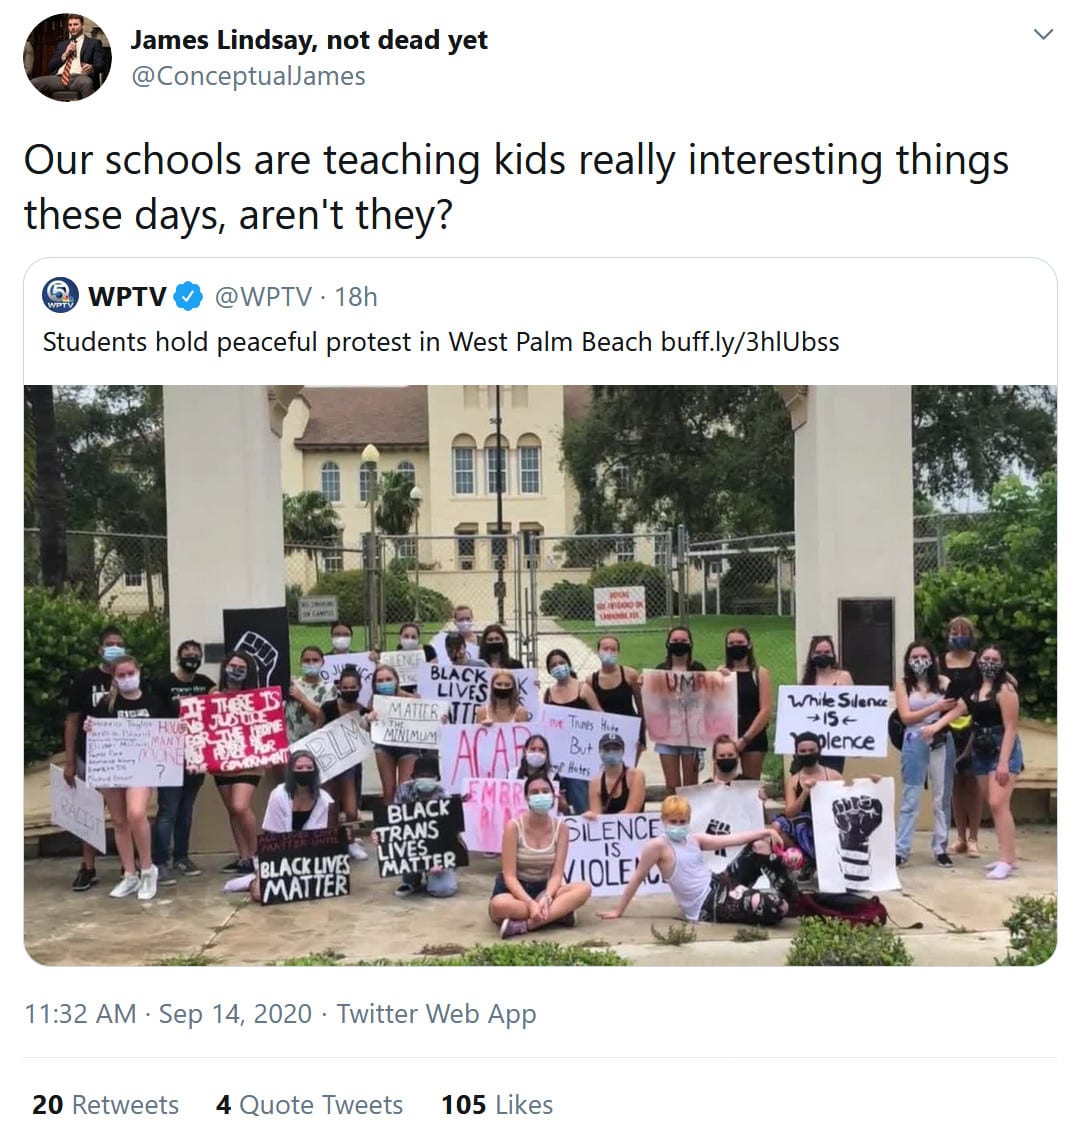Click the Sep 14, 2020 date
Viewport: 1081px width, 1143px height.
[235, 1014]
